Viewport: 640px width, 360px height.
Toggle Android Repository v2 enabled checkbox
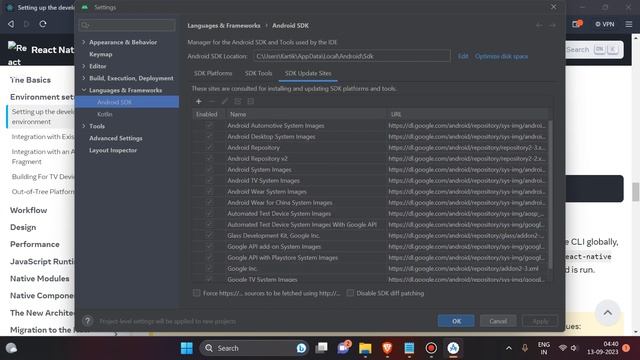pos(209,159)
